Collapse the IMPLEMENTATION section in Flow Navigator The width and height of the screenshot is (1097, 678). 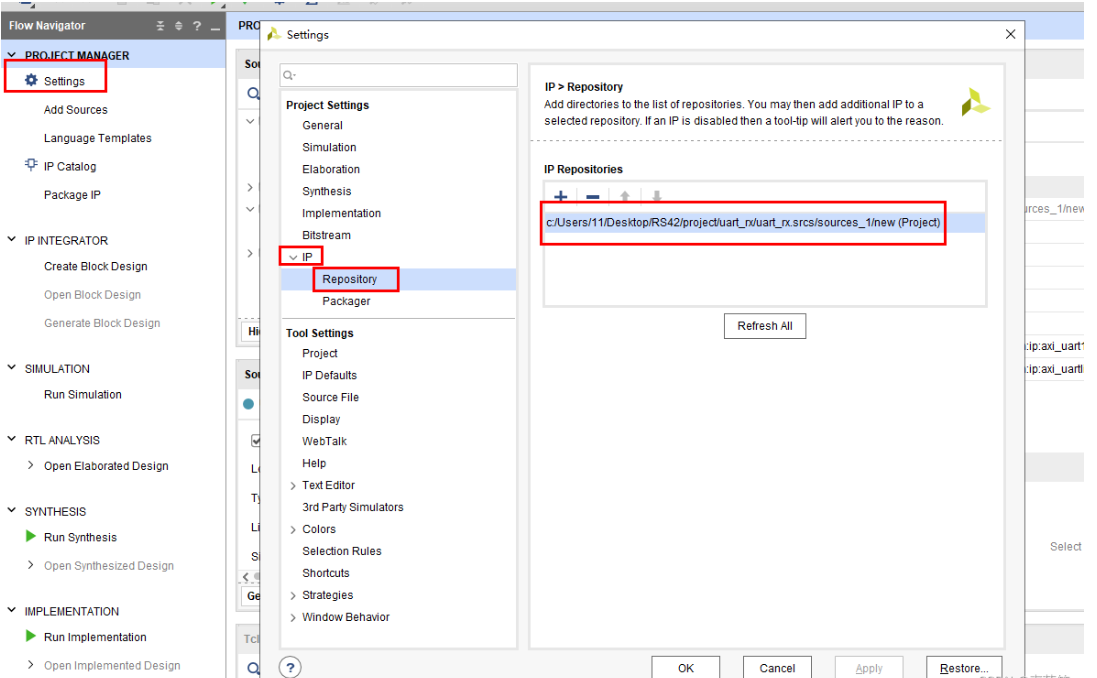click(12, 610)
